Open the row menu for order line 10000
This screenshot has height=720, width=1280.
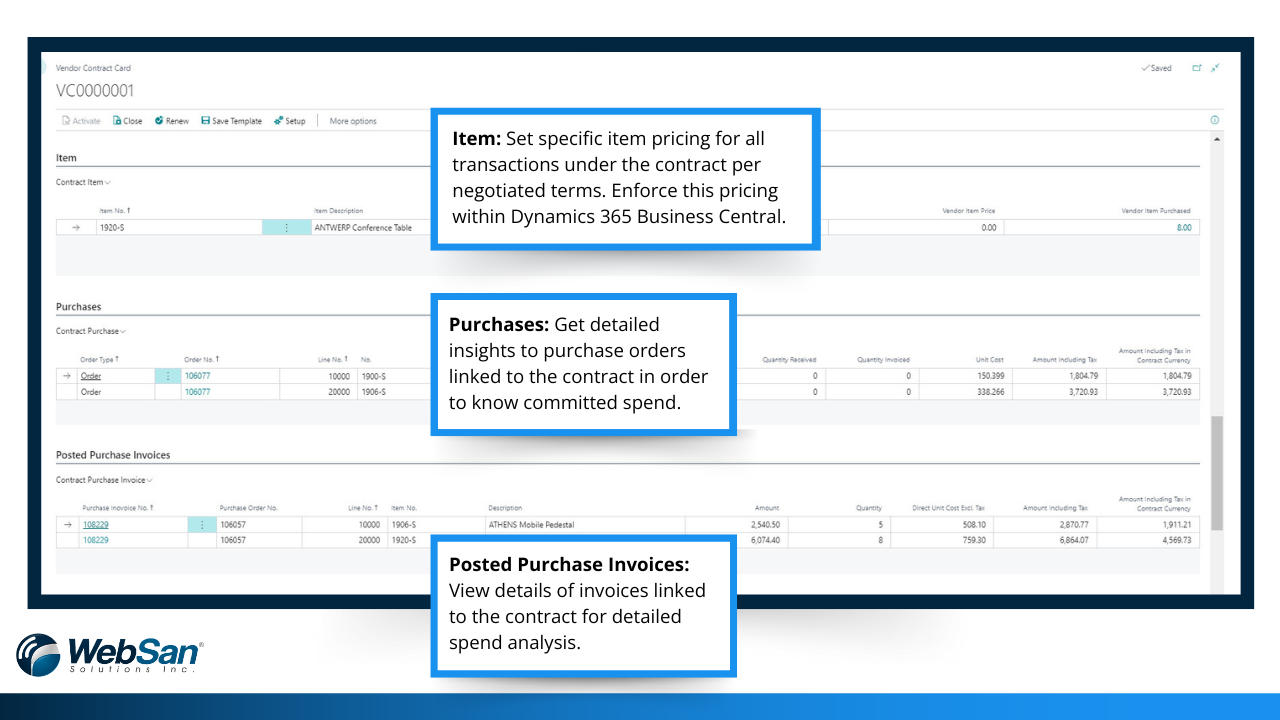click(x=167, y=376)
